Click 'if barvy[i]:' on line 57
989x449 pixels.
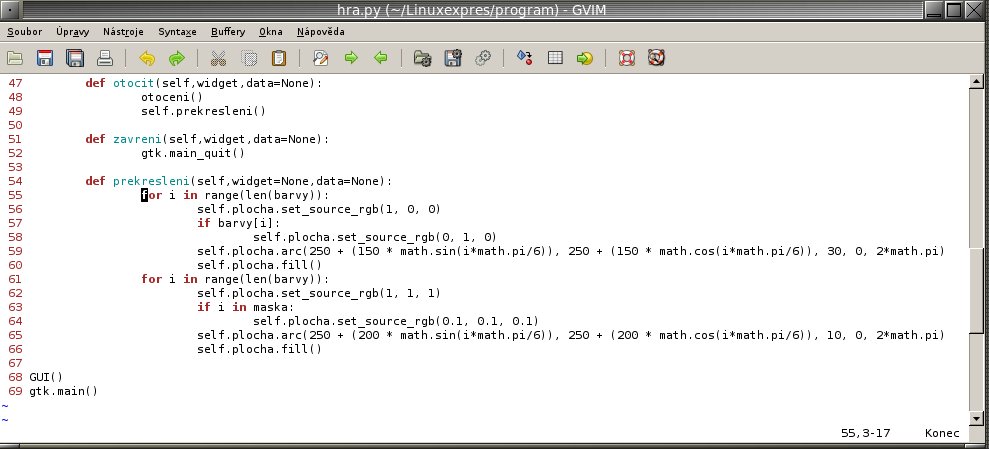click(238, 223)
